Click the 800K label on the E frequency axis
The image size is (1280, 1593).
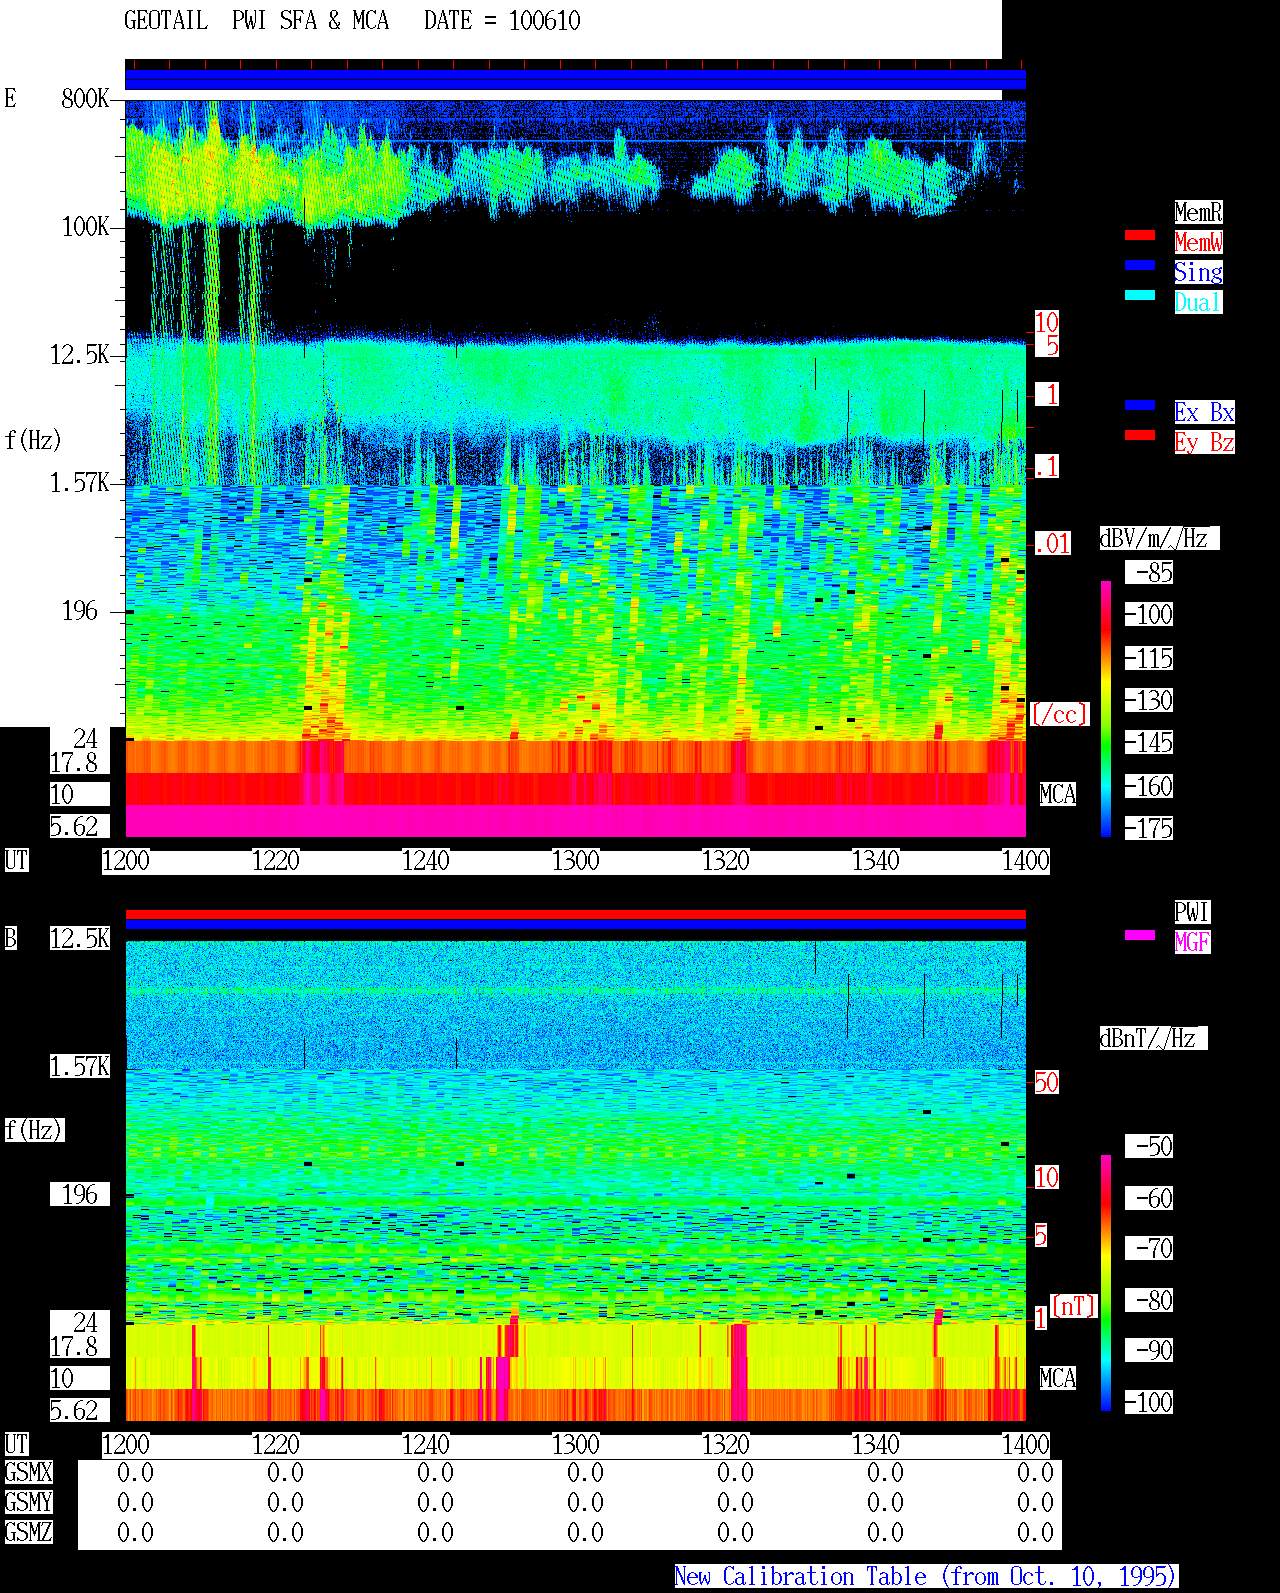click(x=85, y=99)
